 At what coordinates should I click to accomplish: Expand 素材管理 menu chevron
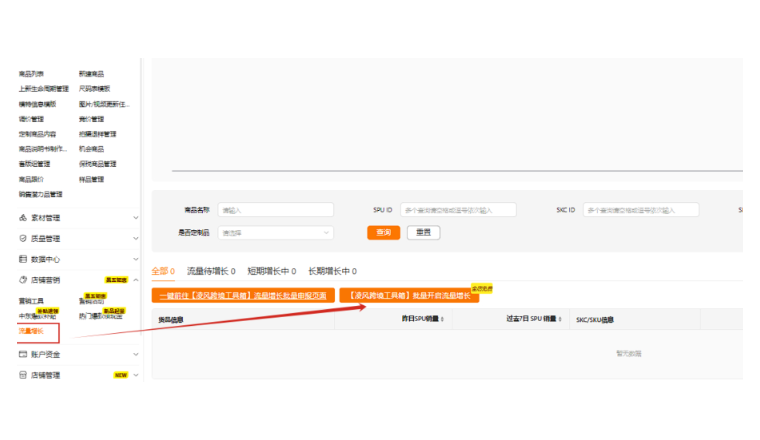point(136,218)
